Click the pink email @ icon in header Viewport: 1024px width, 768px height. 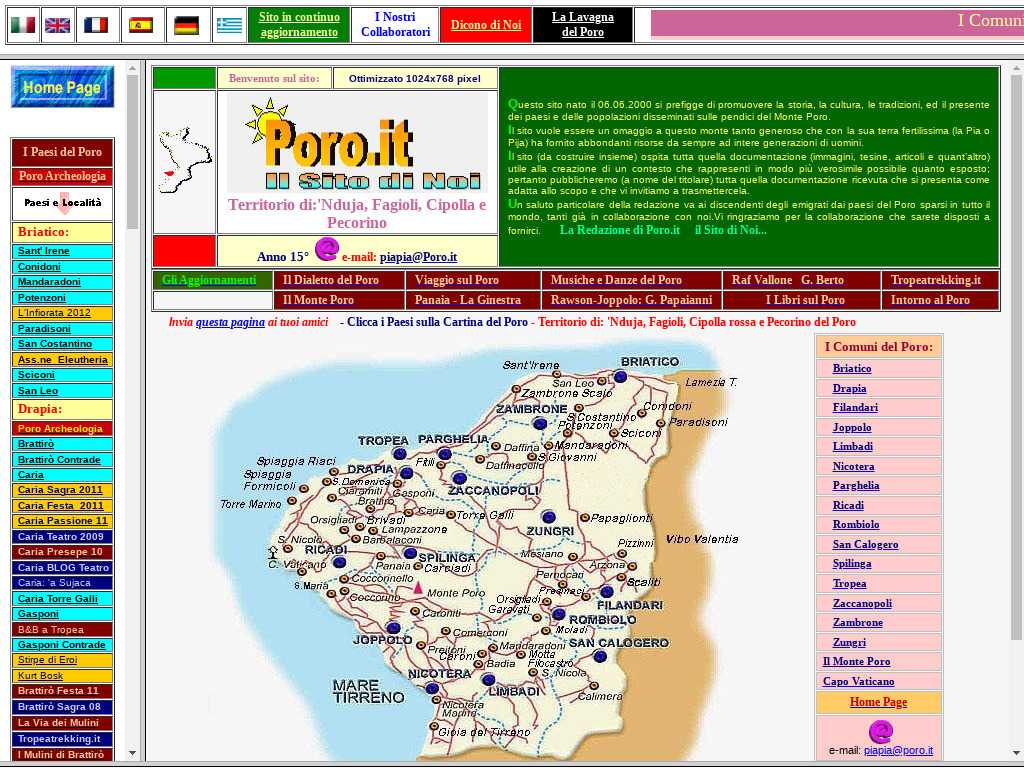point(326,250)
